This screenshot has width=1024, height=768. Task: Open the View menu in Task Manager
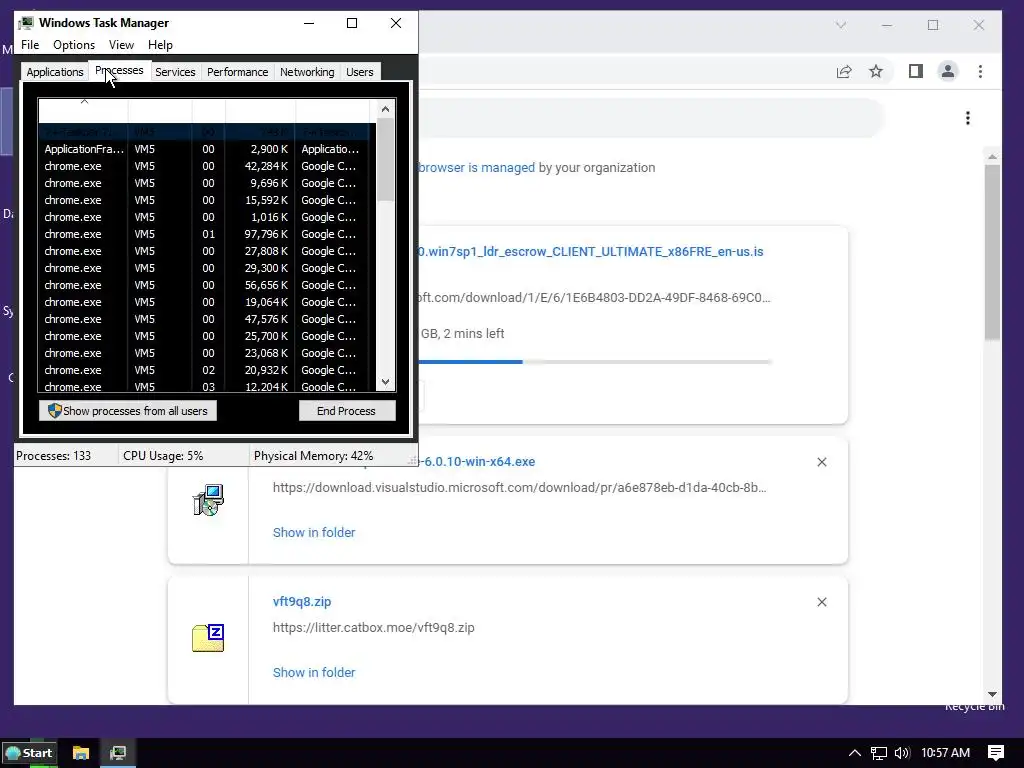tap(121, 45)
